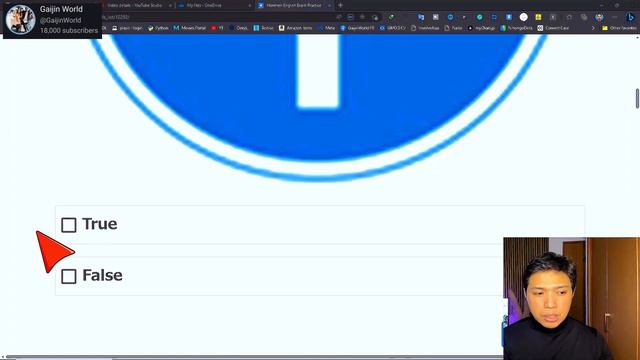
Task: Open the GaijinWorld FB bookmark
Action: tap(358, 28)
